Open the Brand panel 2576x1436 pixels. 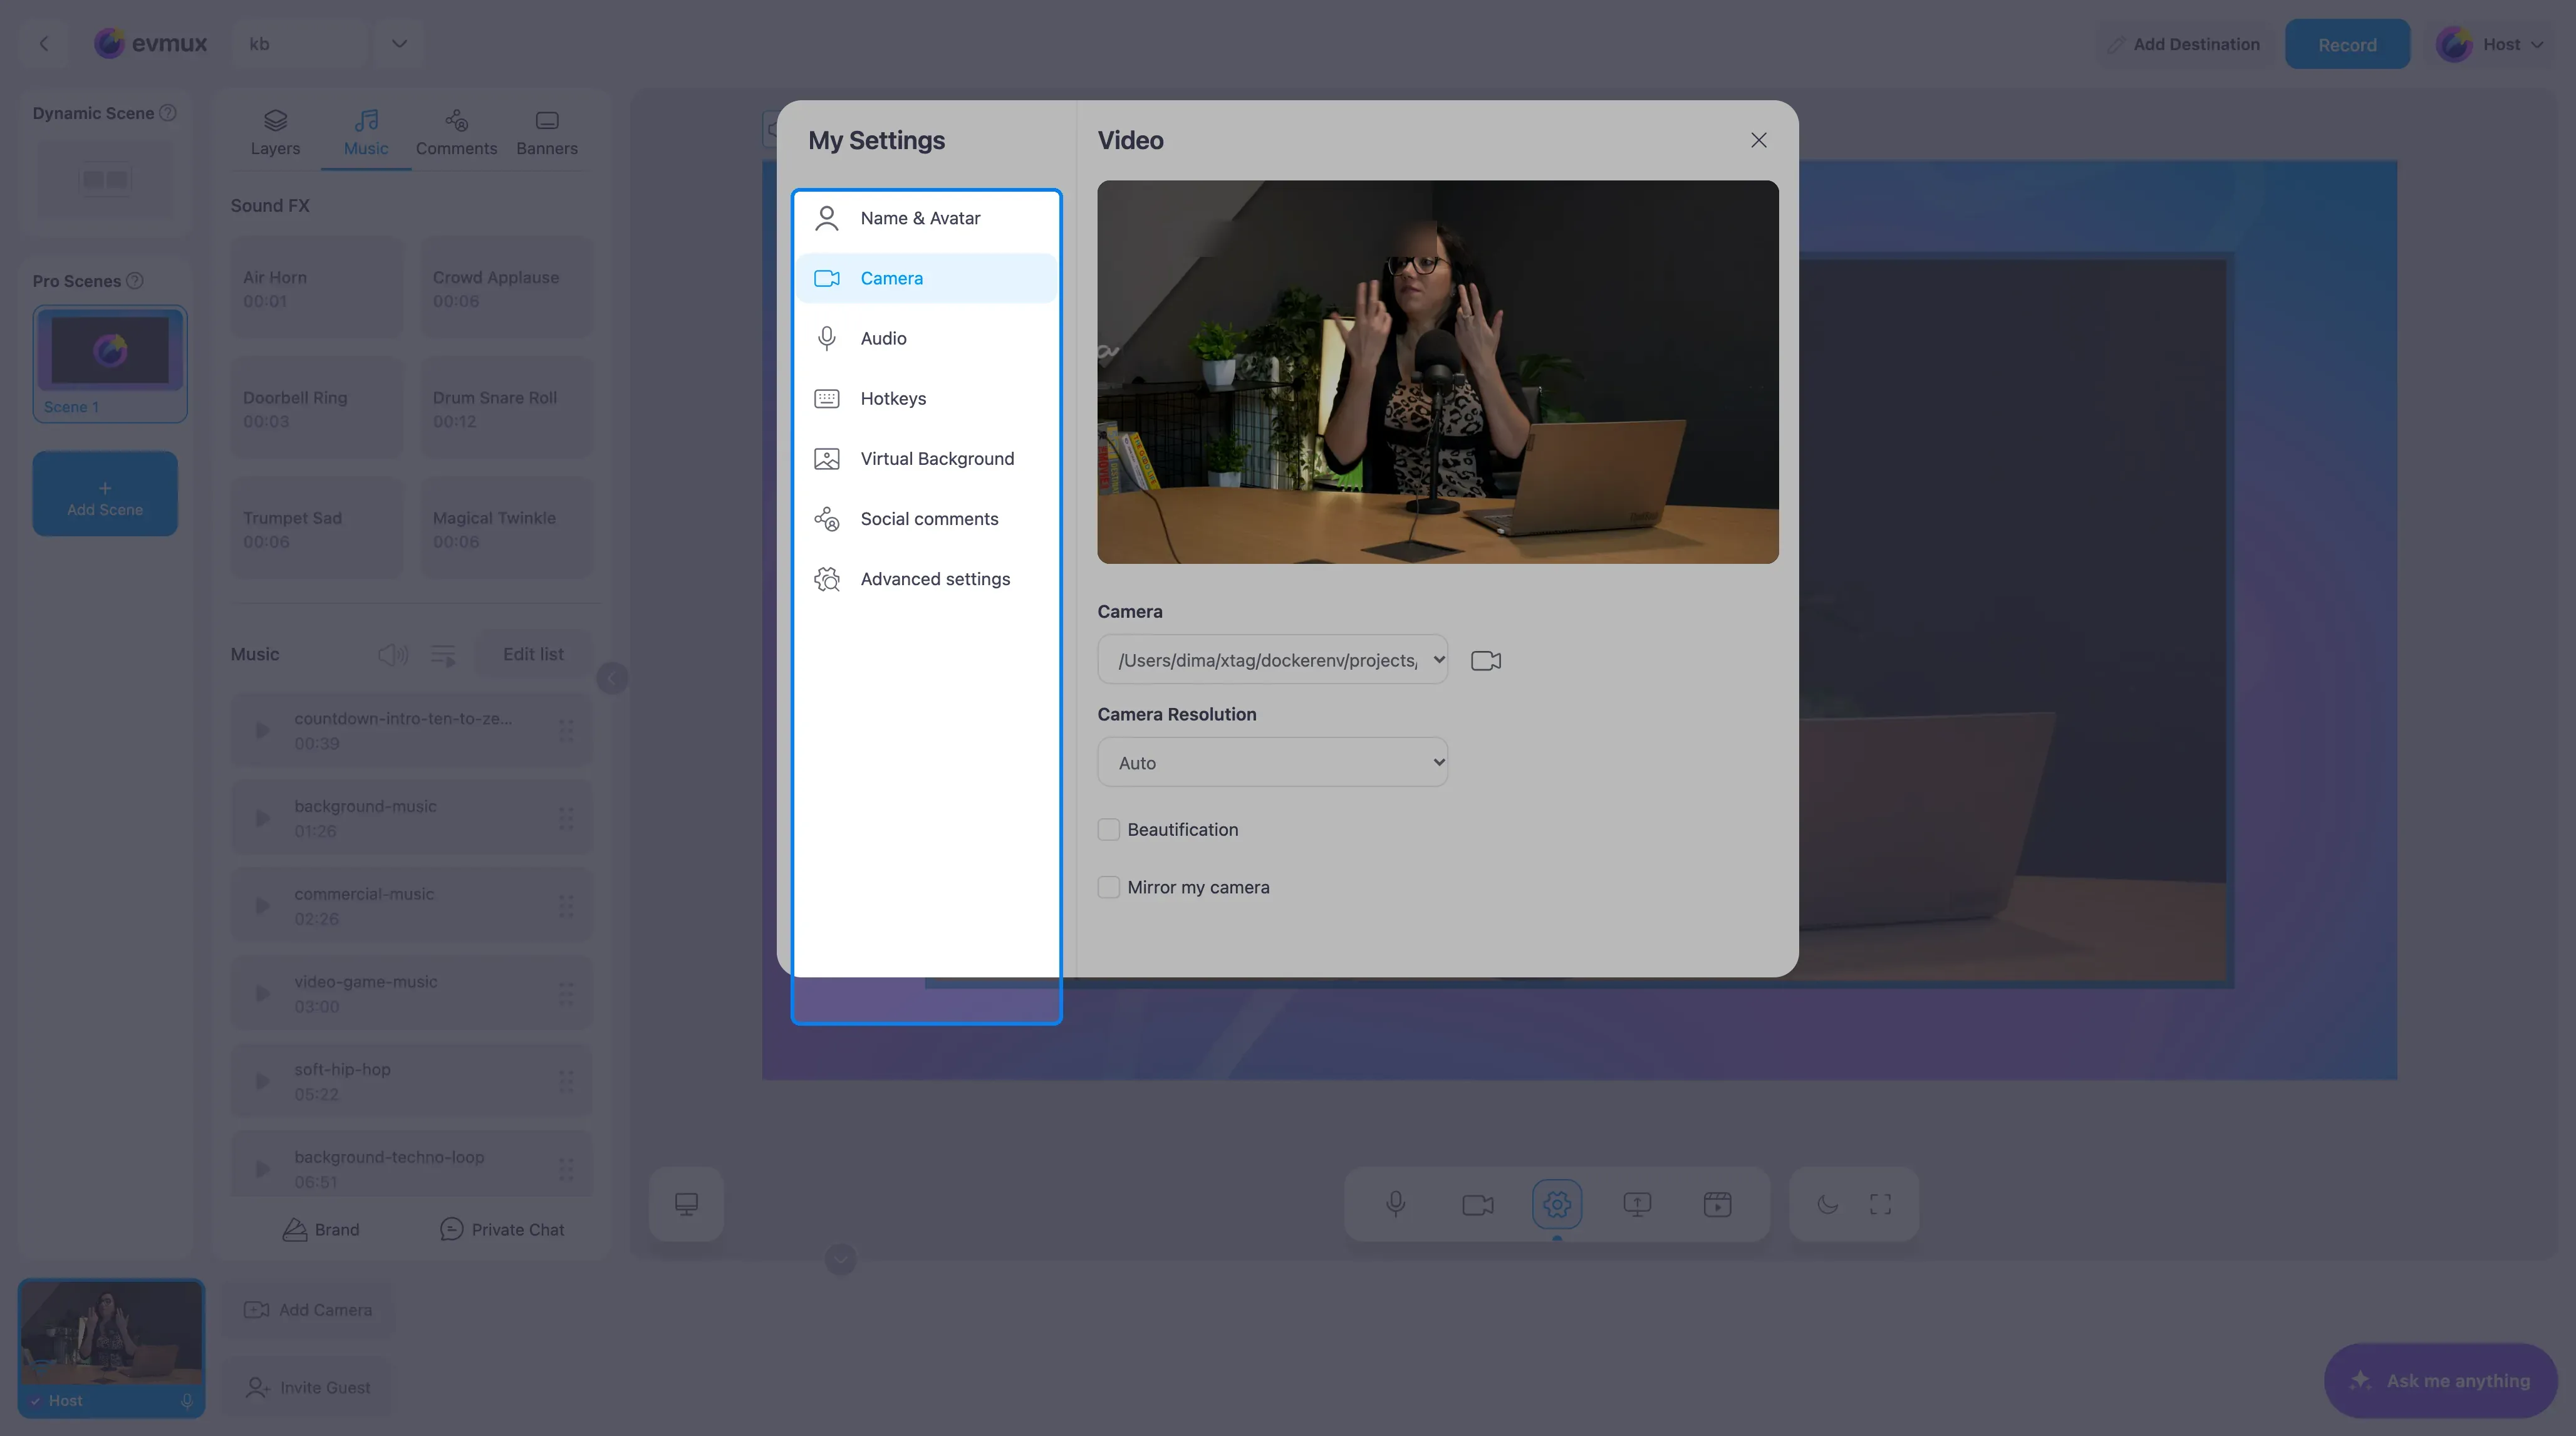[x=320, y=1229]
